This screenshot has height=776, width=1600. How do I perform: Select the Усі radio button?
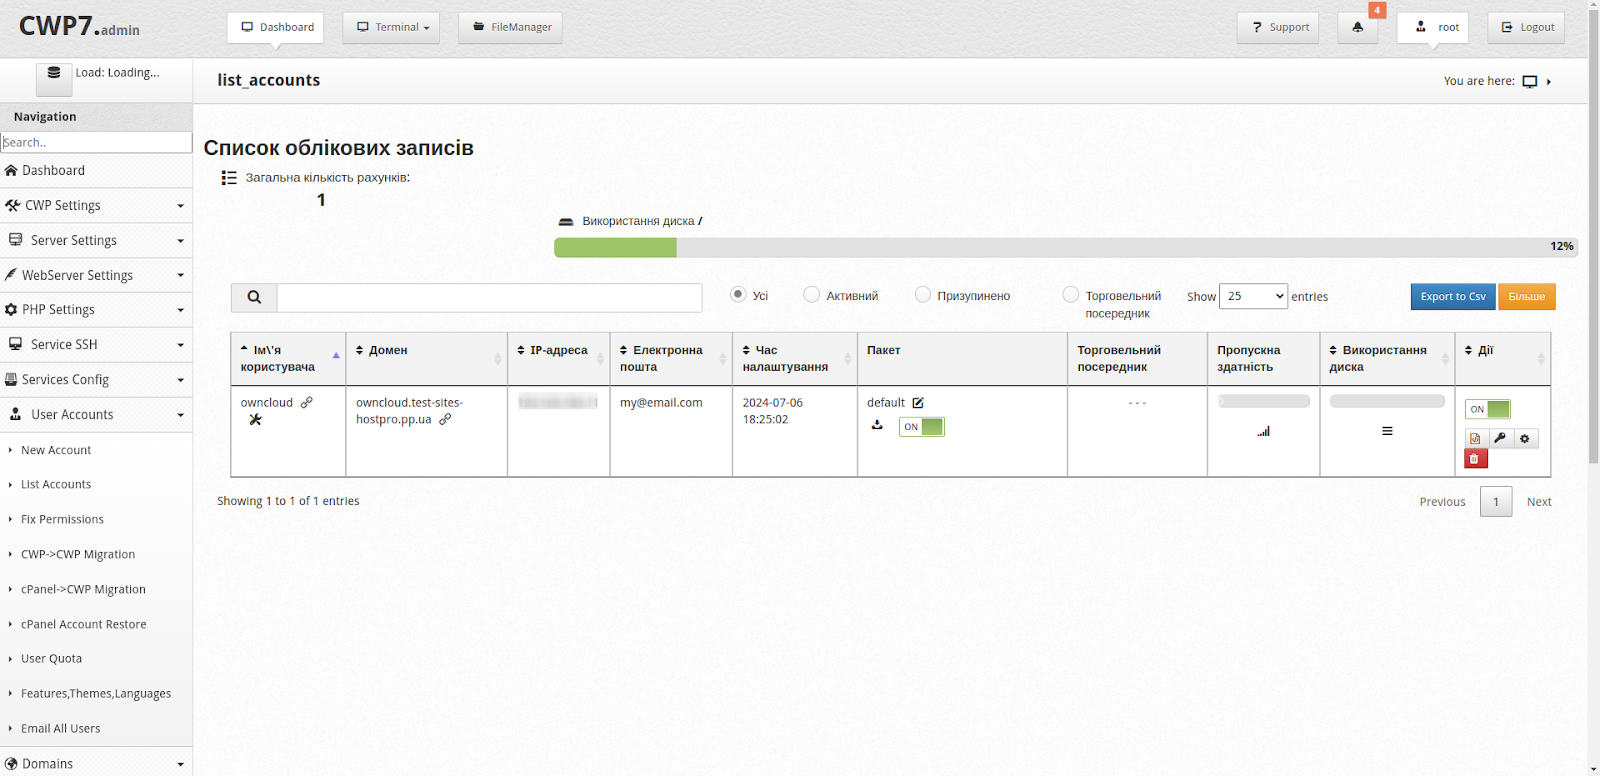click(738, 294)
